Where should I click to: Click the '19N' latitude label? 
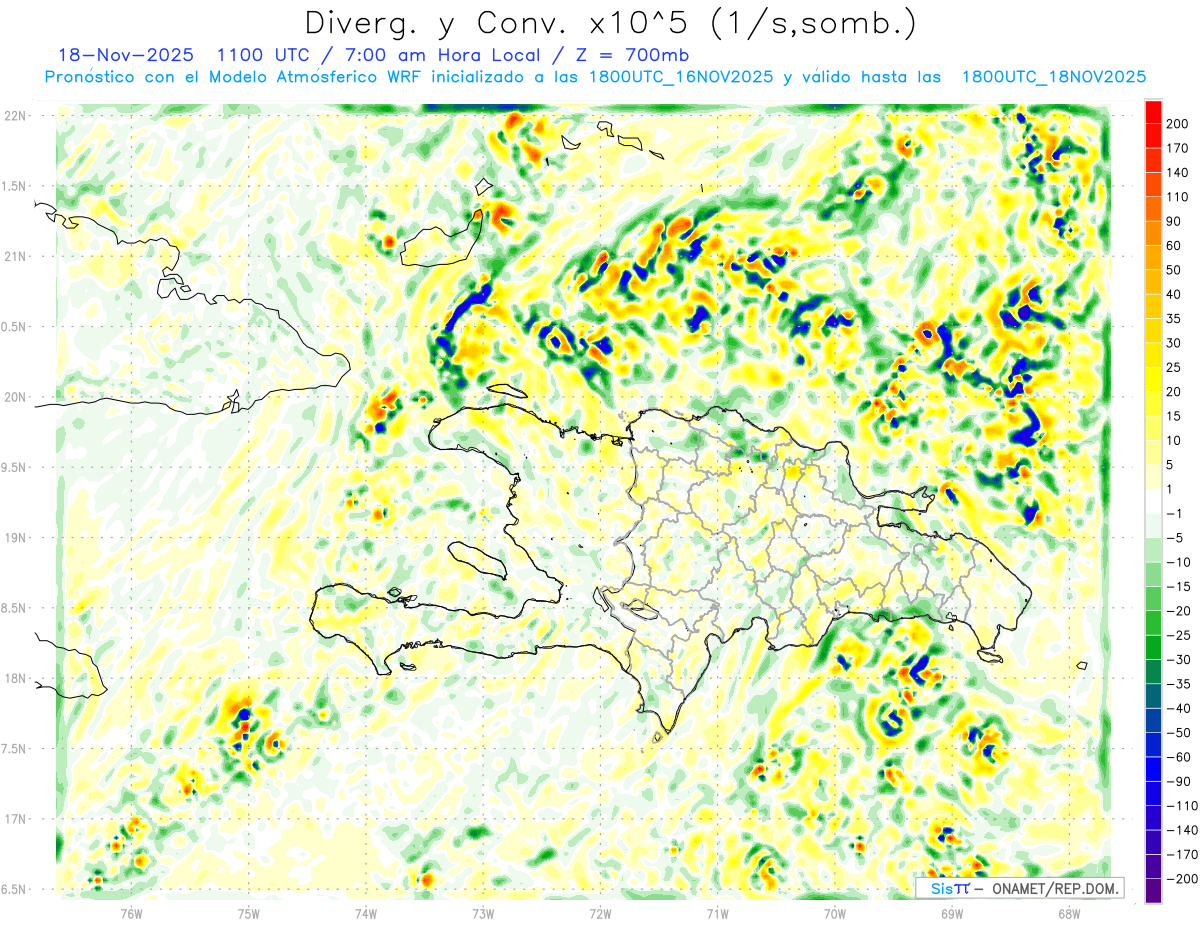point(17,538)
